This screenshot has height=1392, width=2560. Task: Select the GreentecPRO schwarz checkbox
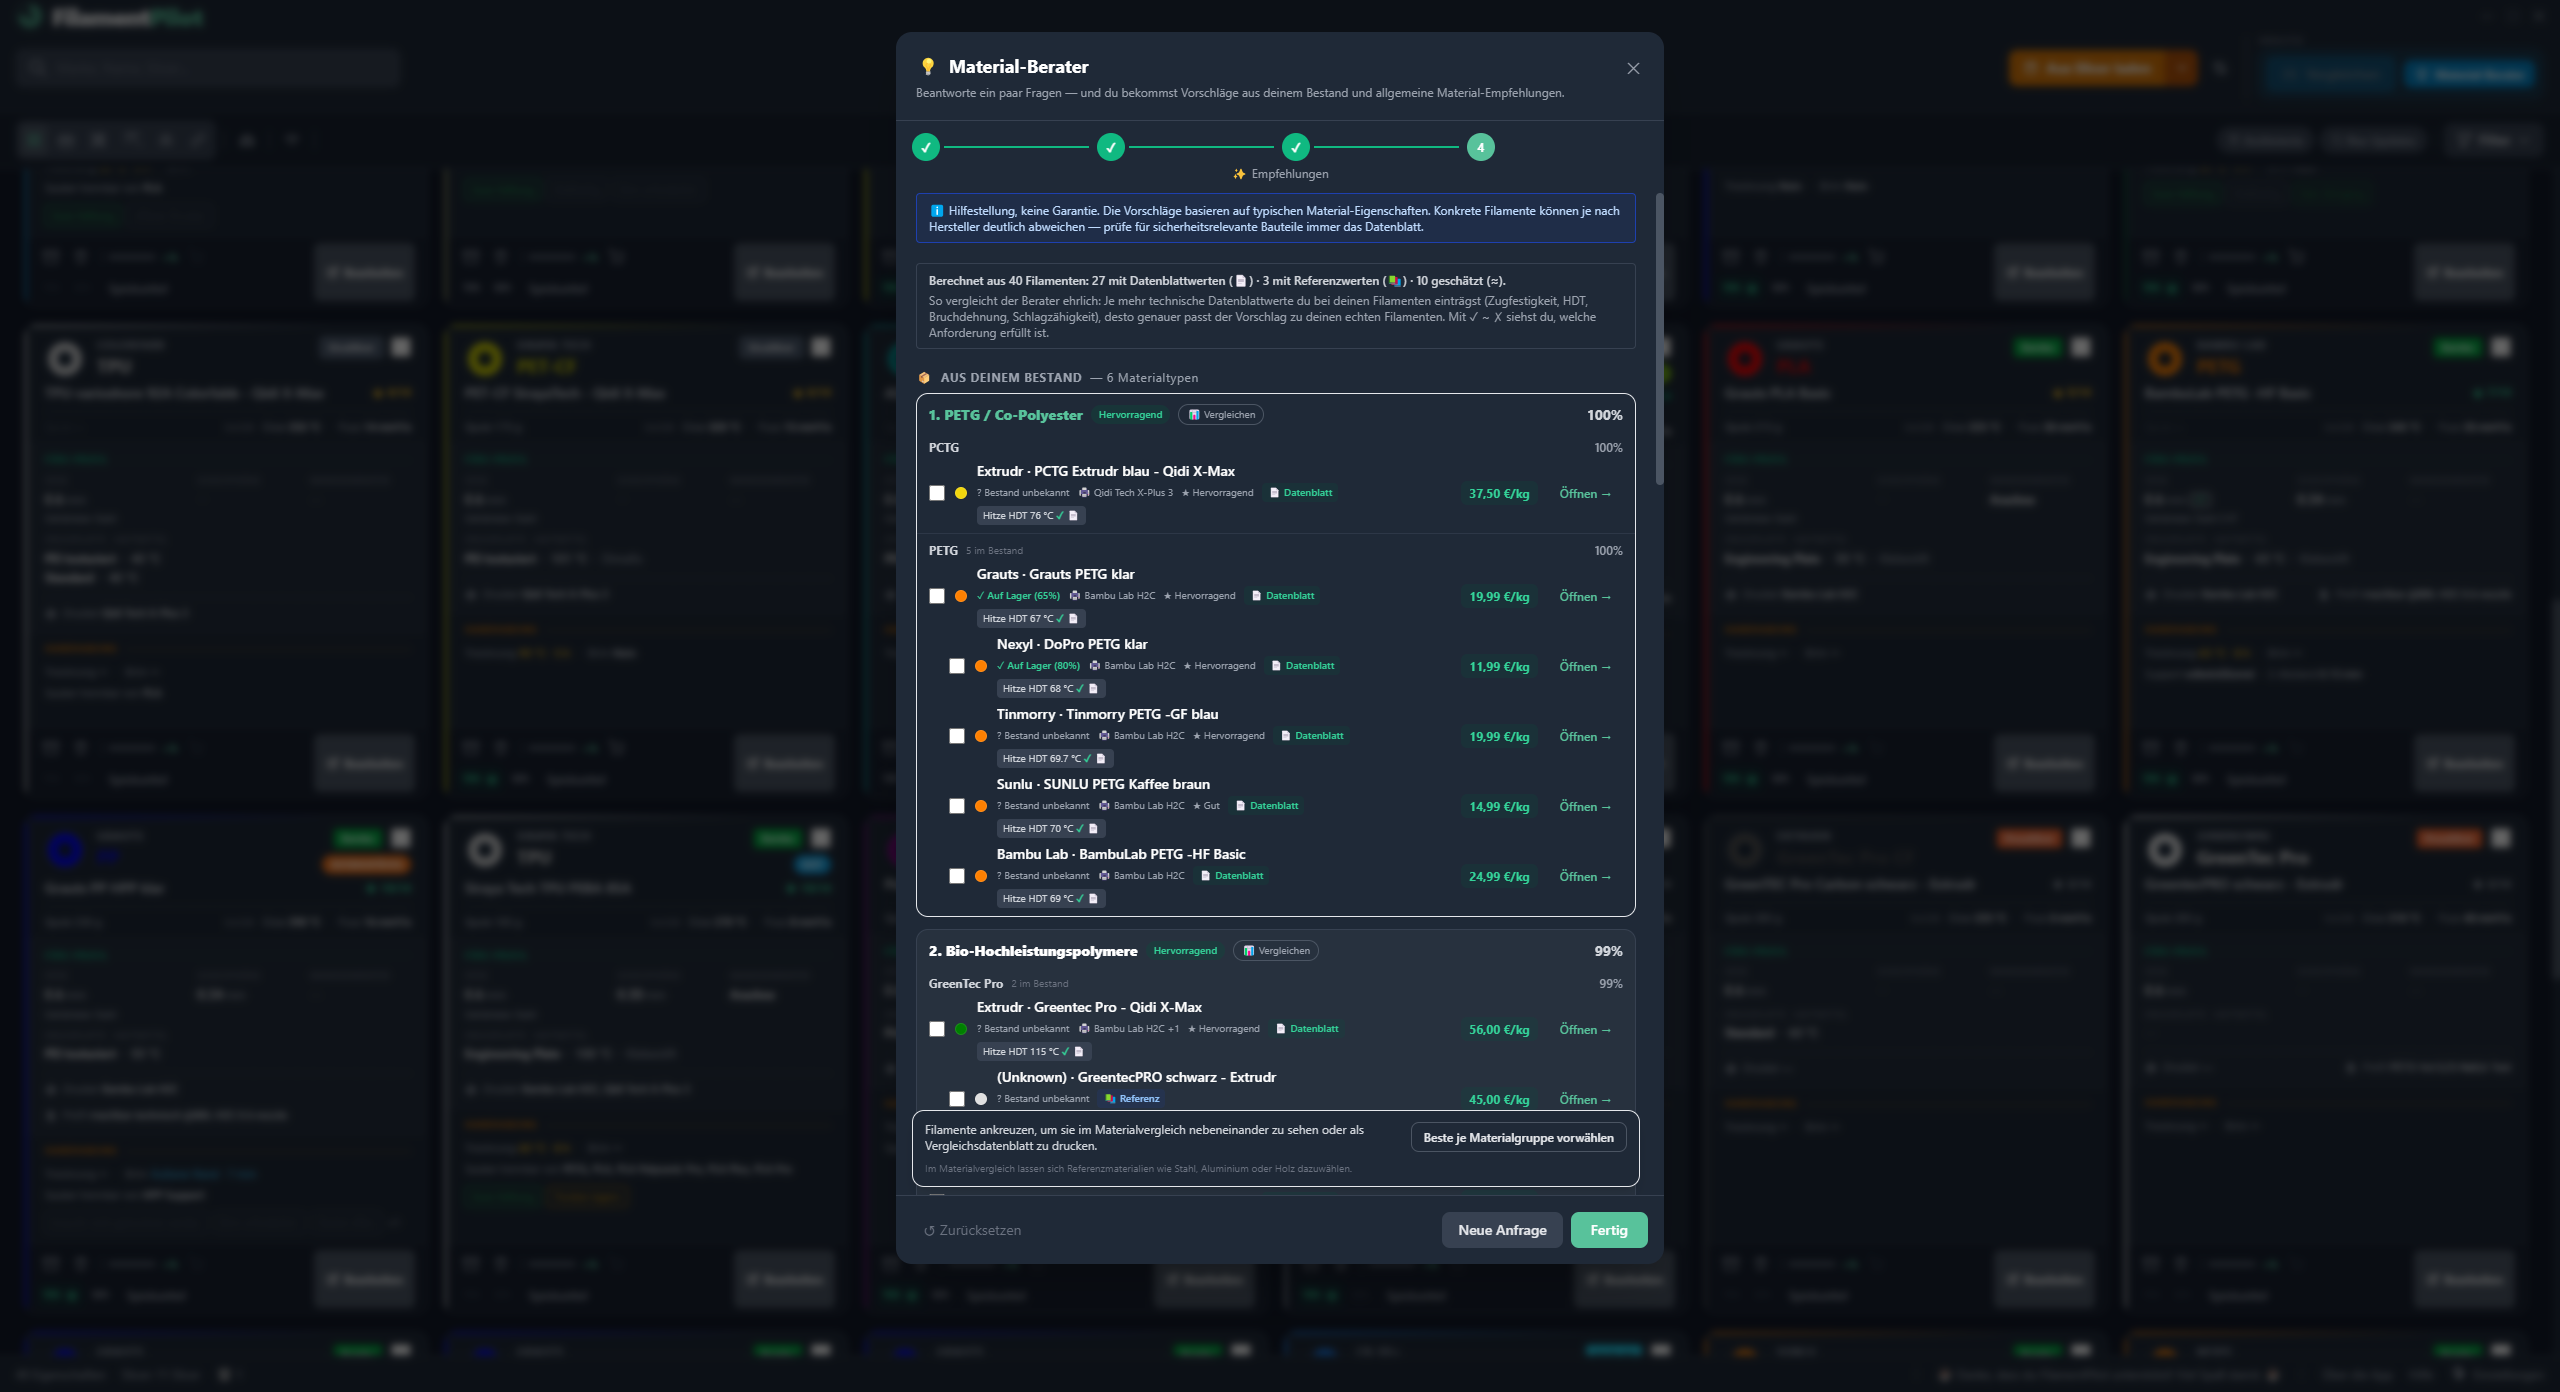coord(957,1099)
